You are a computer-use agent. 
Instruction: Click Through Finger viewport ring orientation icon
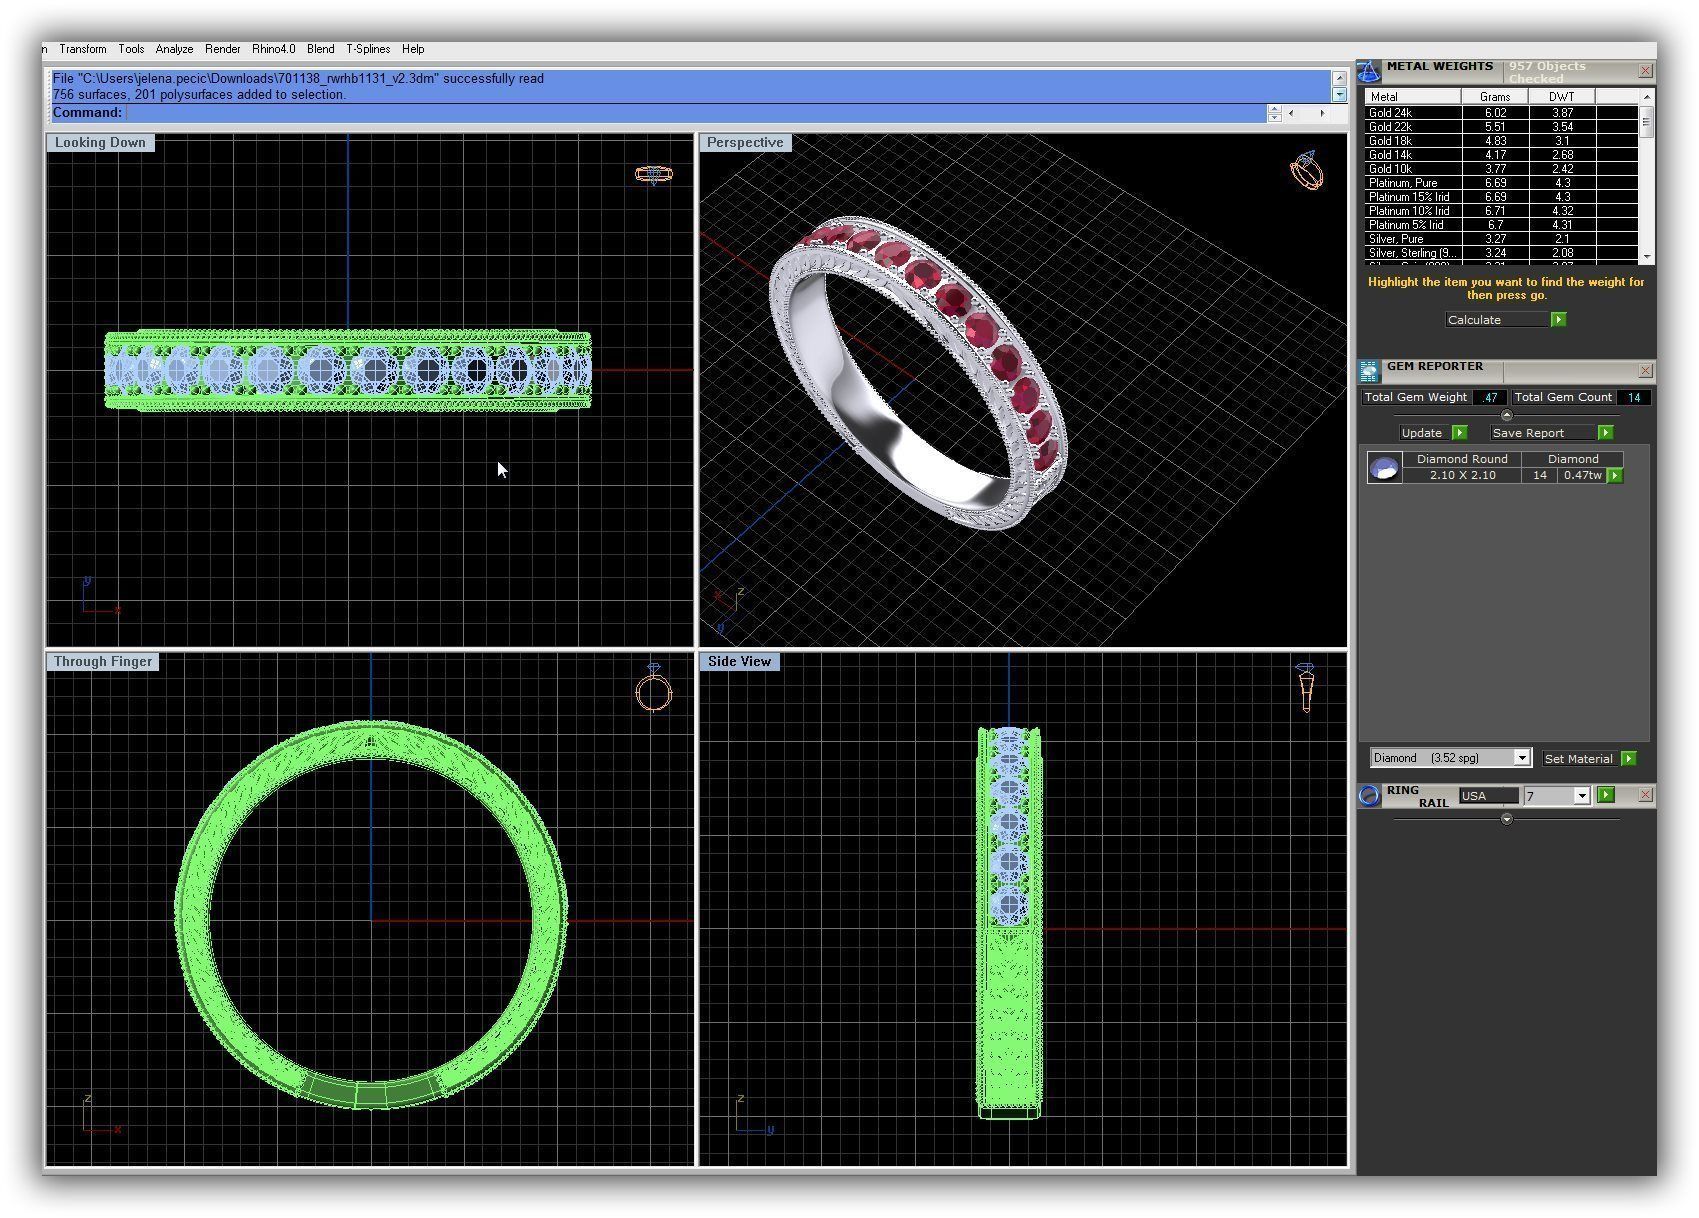pos(653,687)
